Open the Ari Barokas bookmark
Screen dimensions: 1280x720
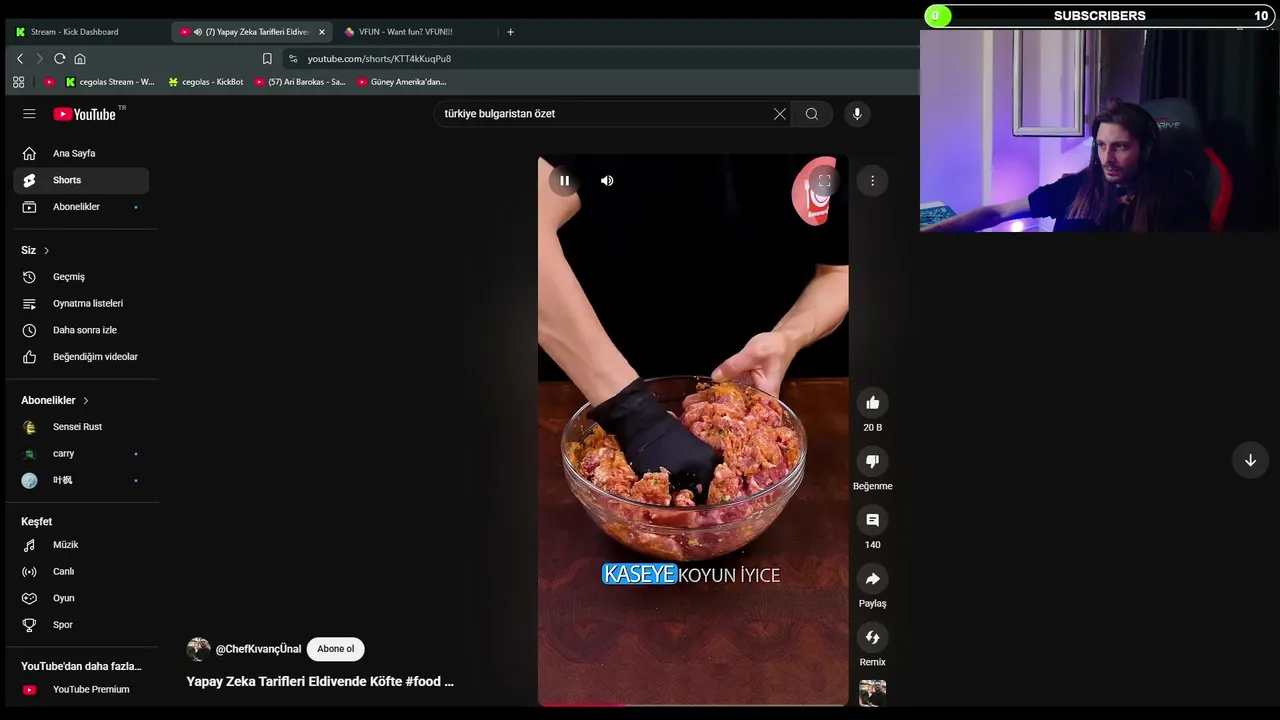(x=300, y=82)
